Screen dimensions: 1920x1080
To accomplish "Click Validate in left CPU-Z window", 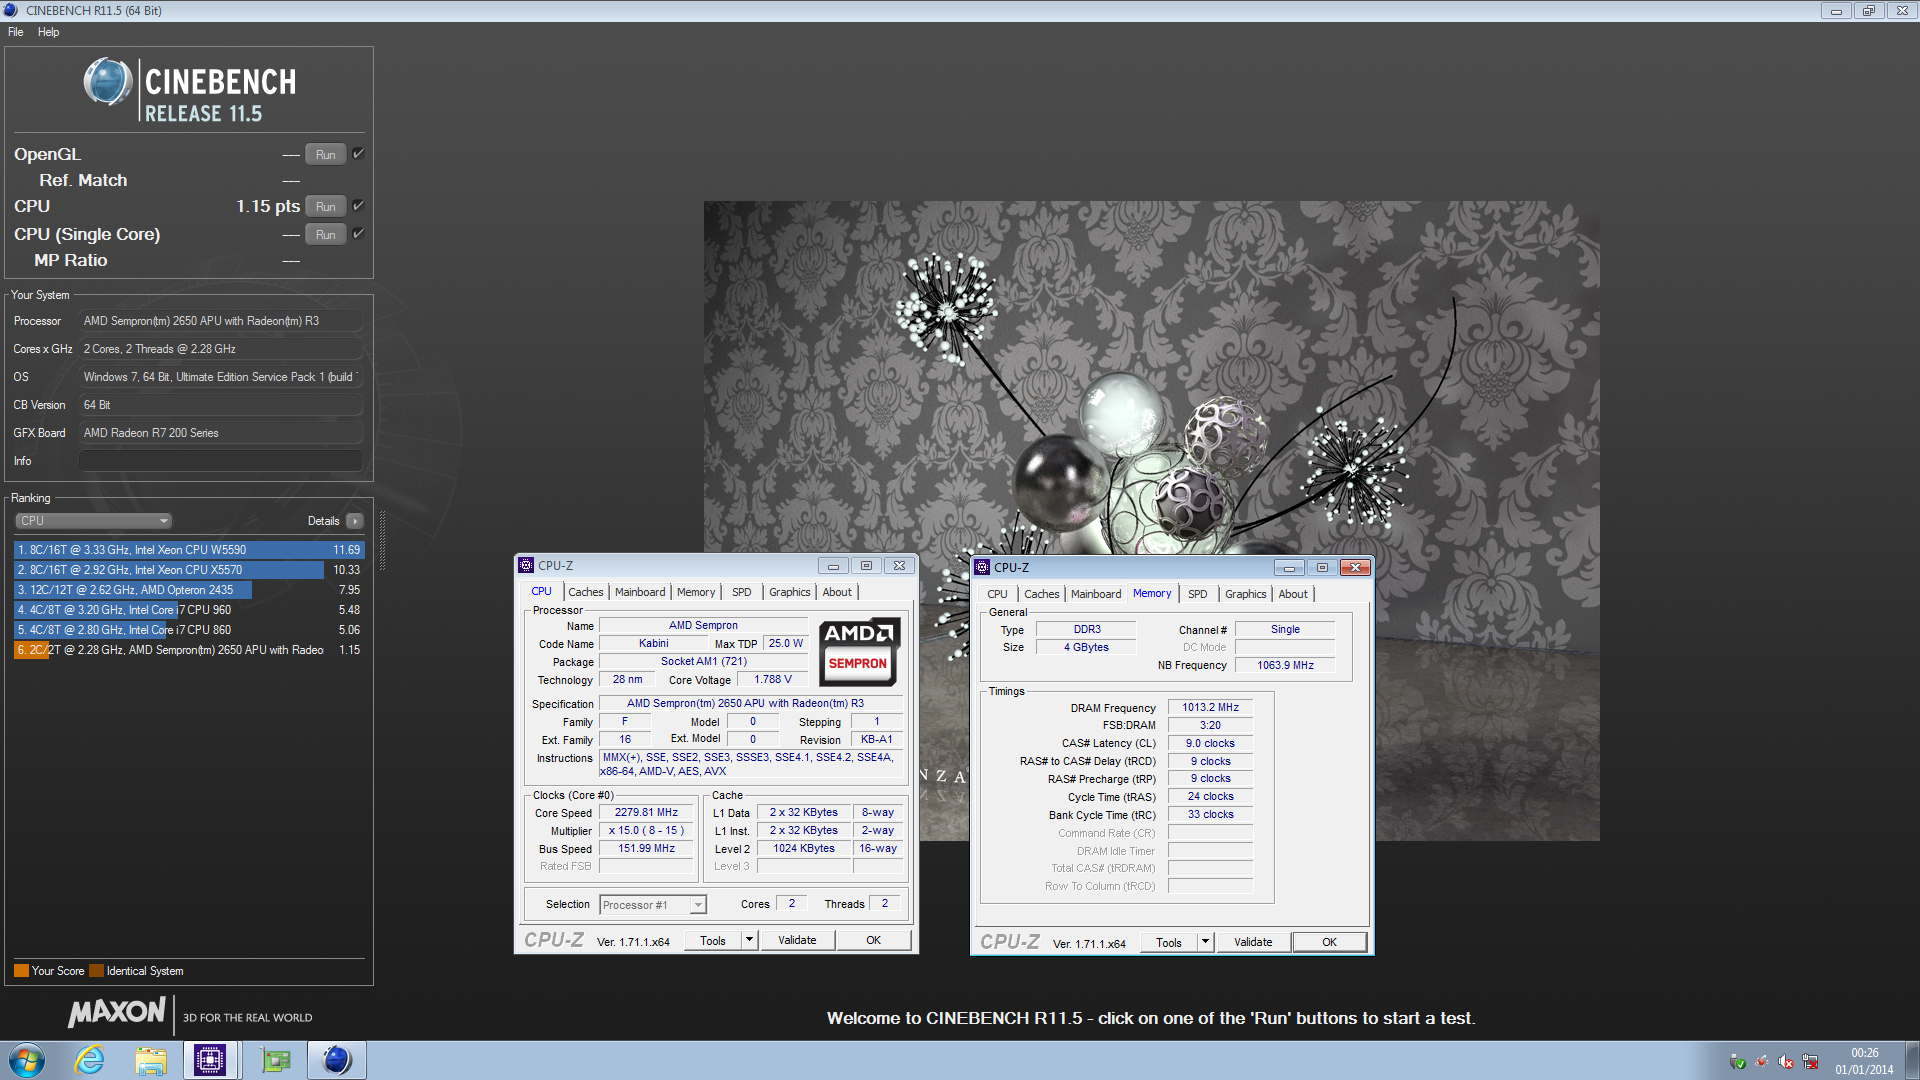I will (798, 940).
